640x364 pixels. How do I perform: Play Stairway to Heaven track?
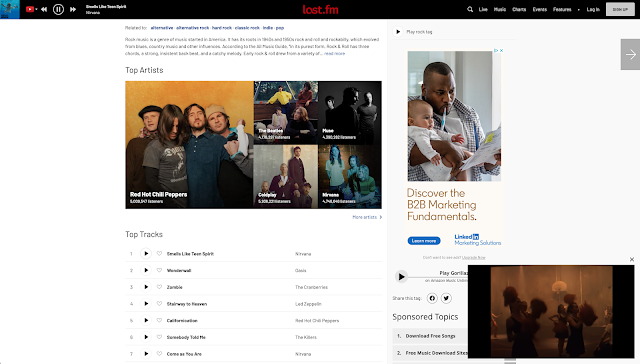coord(146,304)
